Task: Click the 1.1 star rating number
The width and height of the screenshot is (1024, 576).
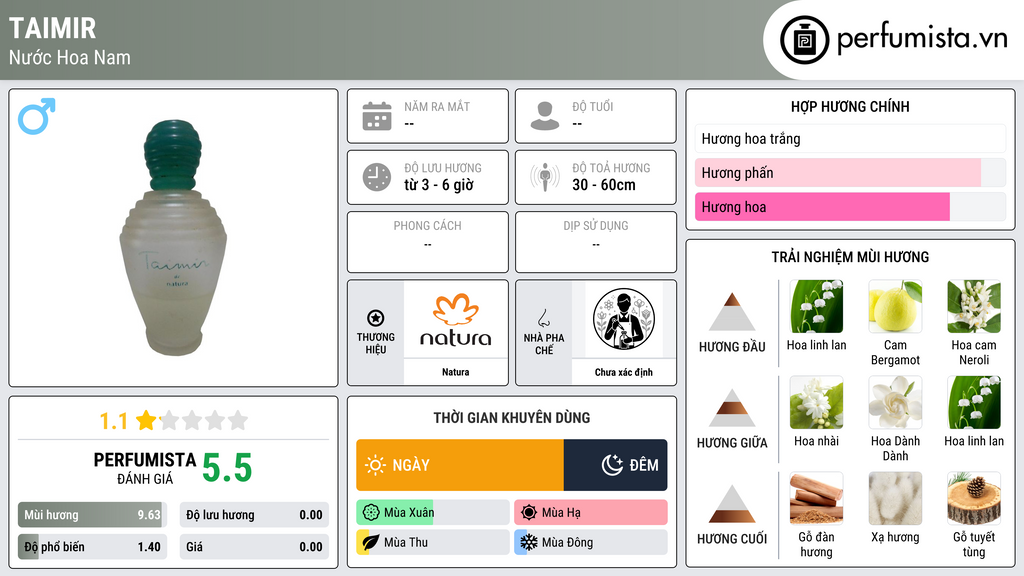Action: click(114, 421)
